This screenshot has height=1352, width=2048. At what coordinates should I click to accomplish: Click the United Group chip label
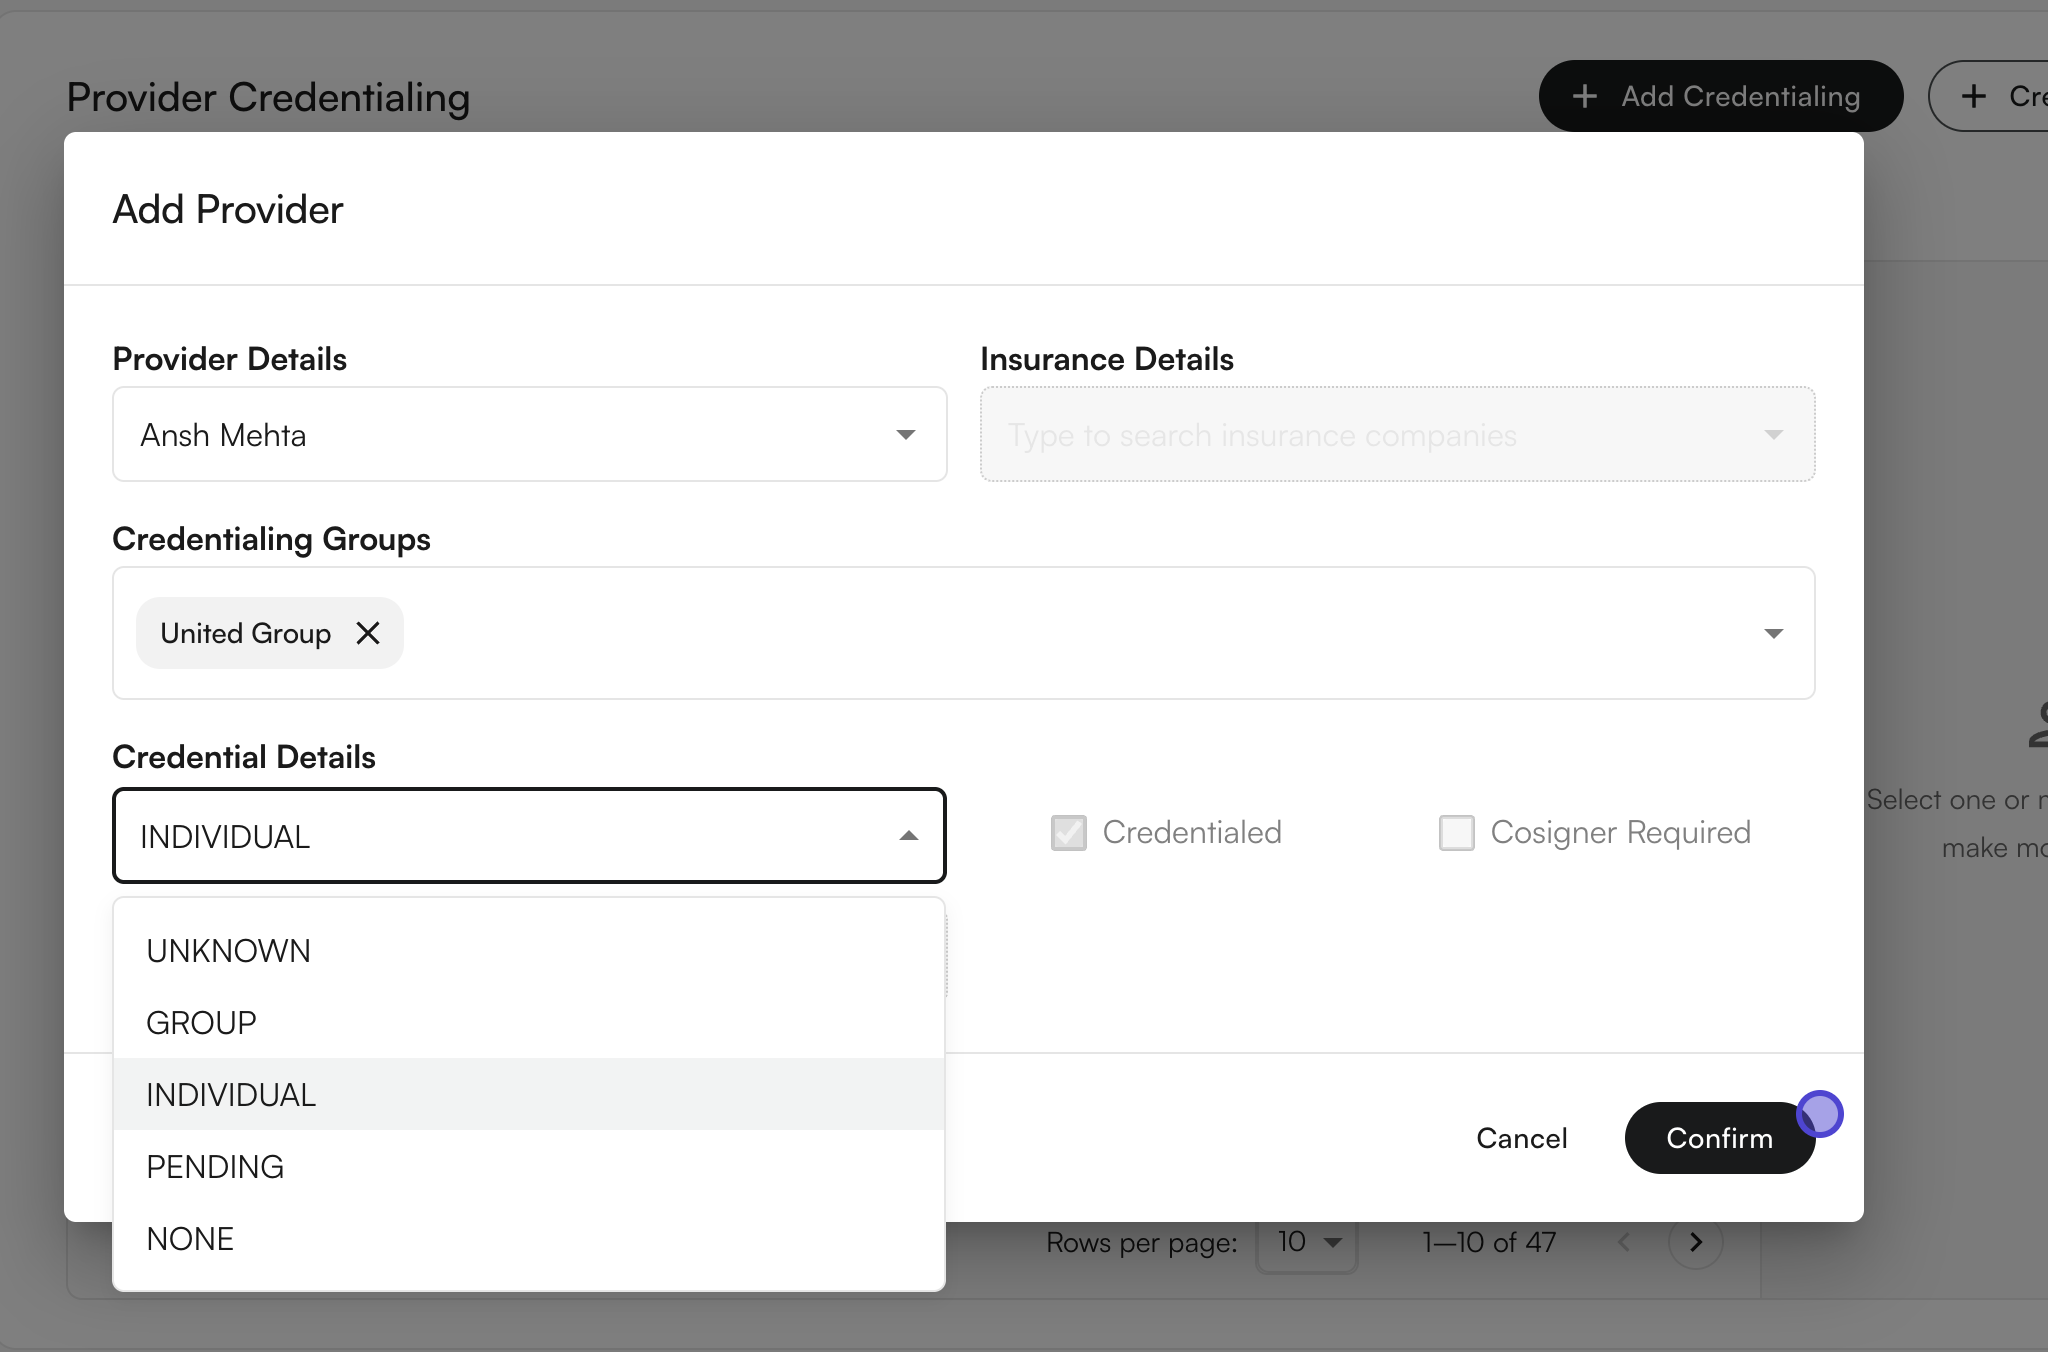click(245, 633)
